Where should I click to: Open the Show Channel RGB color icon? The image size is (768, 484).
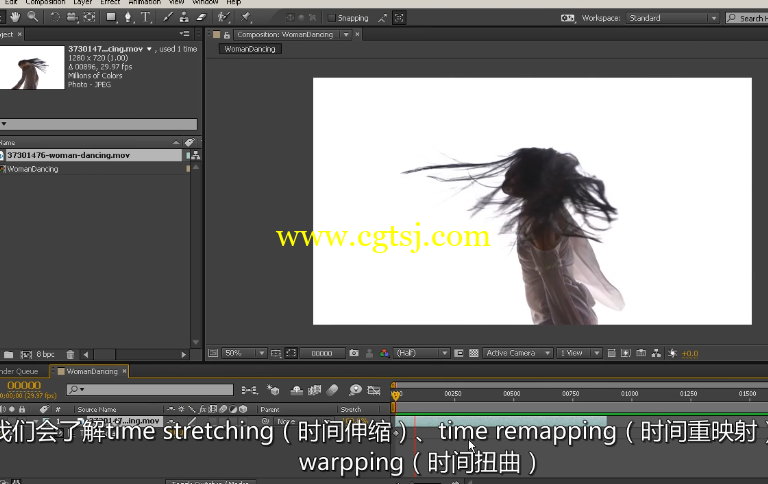384,353
